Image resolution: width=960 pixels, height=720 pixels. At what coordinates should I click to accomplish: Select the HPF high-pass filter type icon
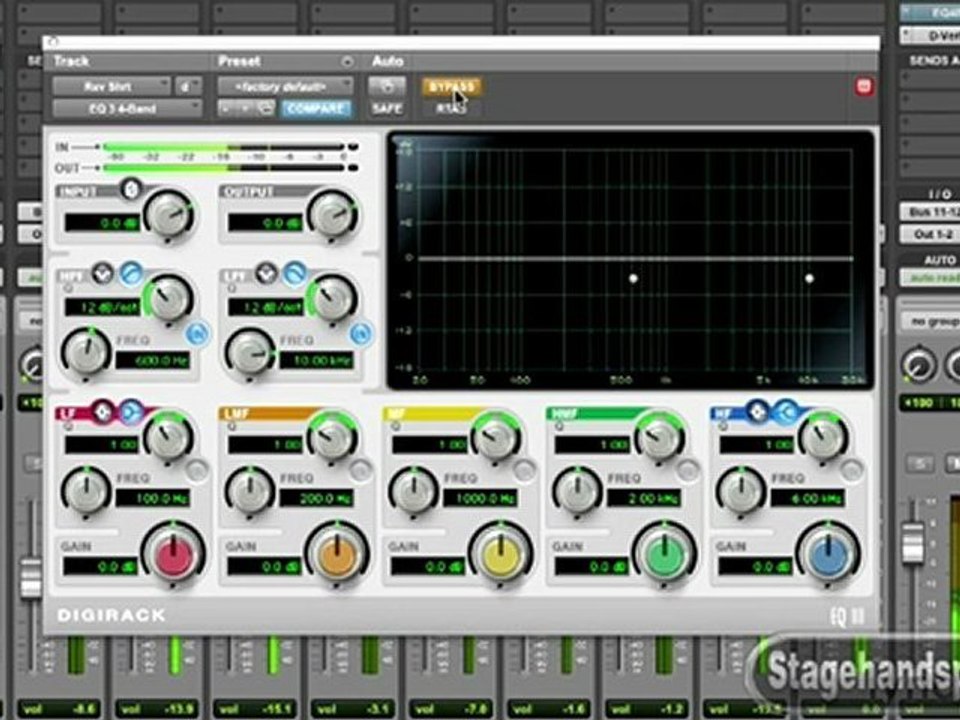pyautogui.click(x=131, y=274)
